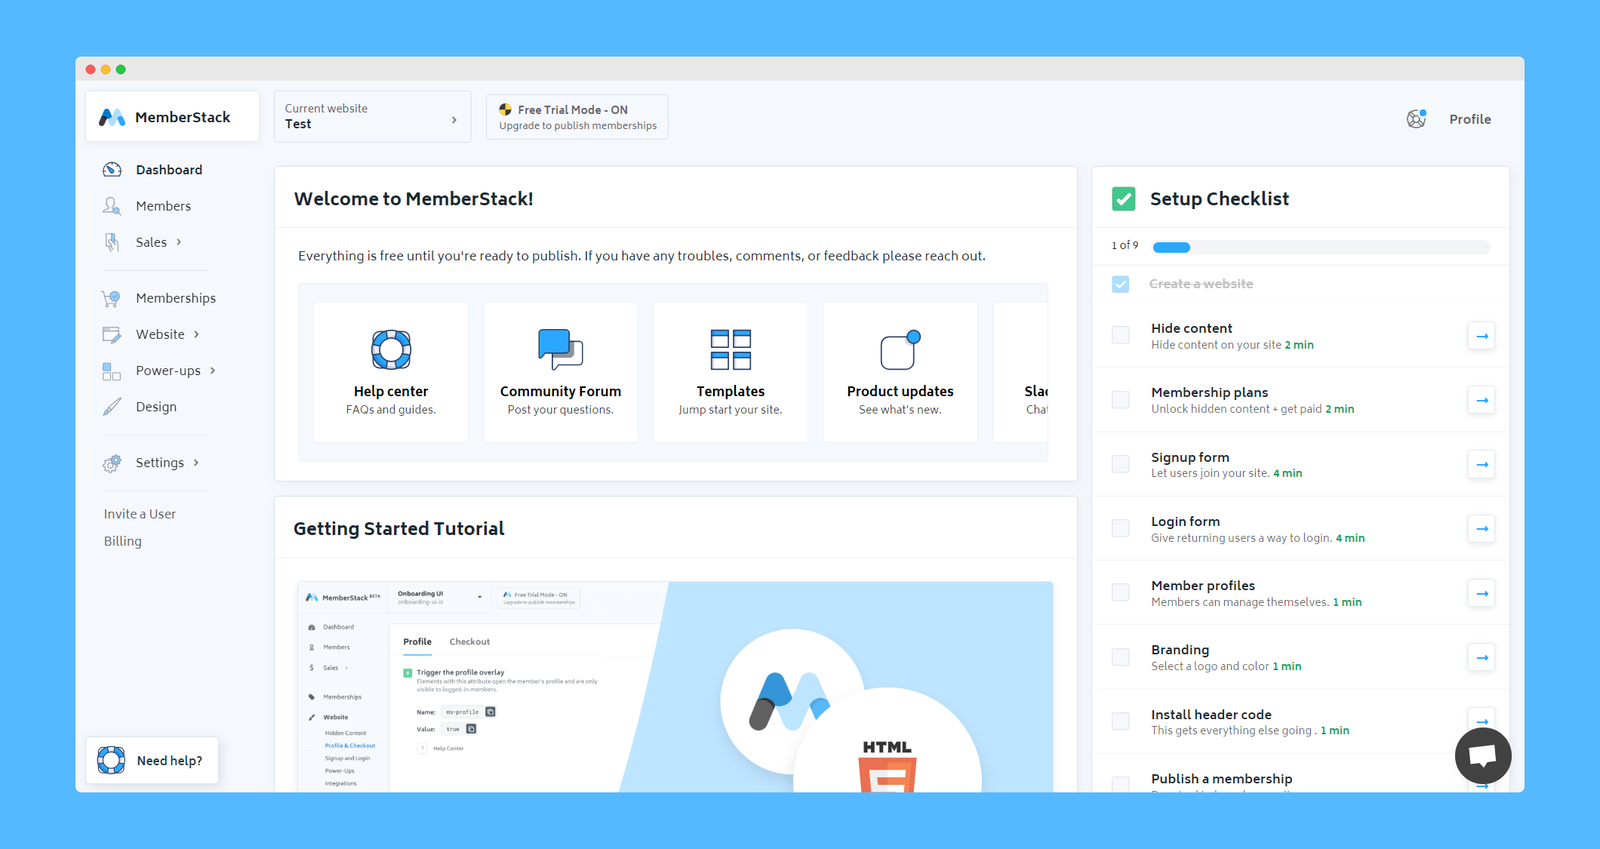Open Member profiles step arrow button
Screen dimensions: 1600x849
point(1482,593)
